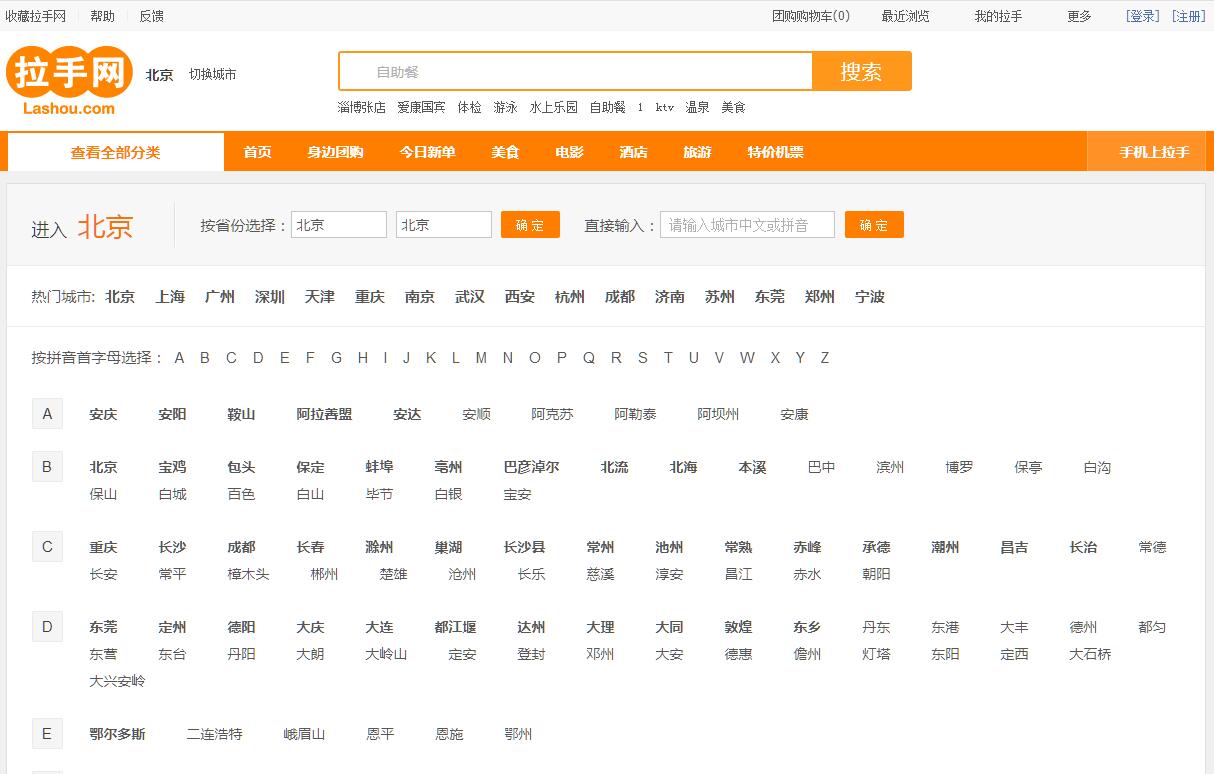Click the orange 搜索 search button
Screen dimensions: 1214x774
pos(861,72)
